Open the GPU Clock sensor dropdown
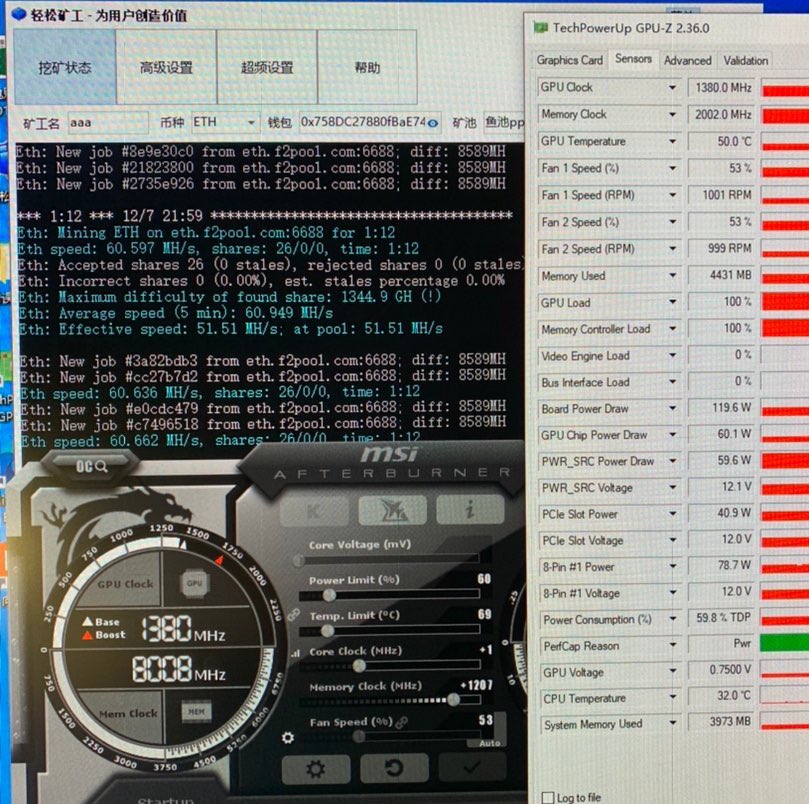The height and width of the screenshot is (804, 809). [x=672, y=88]
